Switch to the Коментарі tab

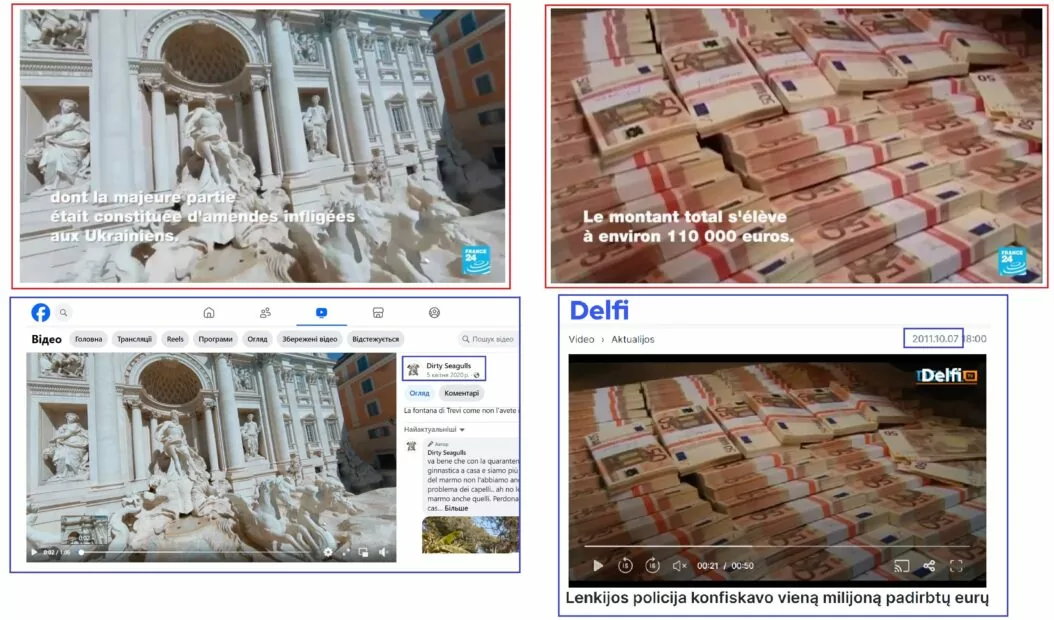click(x=462, y=393)
